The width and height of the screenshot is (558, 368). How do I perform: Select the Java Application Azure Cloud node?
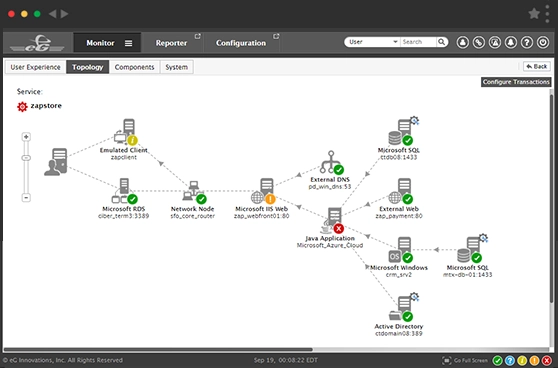(x=332, y=221)
